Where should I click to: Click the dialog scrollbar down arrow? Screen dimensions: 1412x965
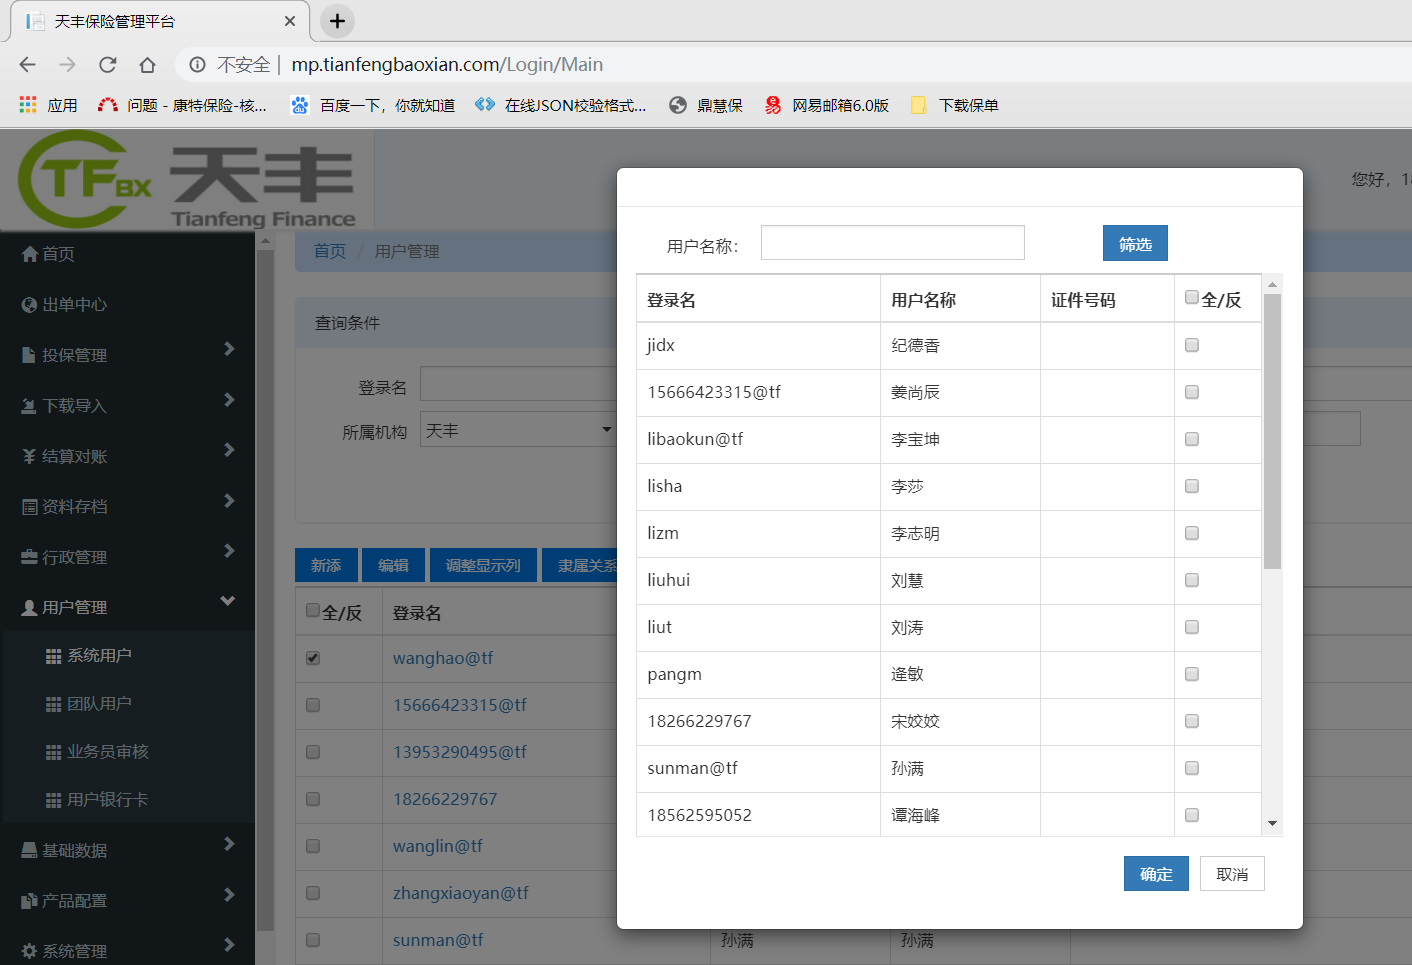point(1272,824)
